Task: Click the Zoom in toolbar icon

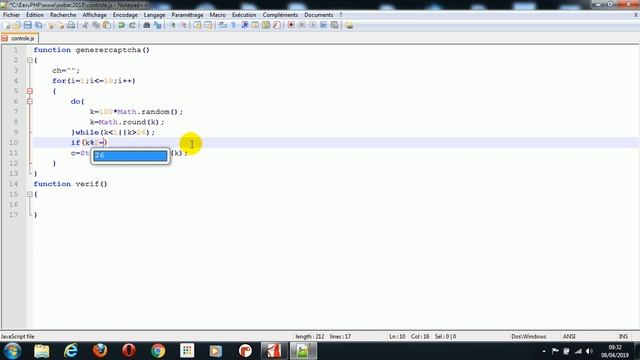Action: click(173, 25)
